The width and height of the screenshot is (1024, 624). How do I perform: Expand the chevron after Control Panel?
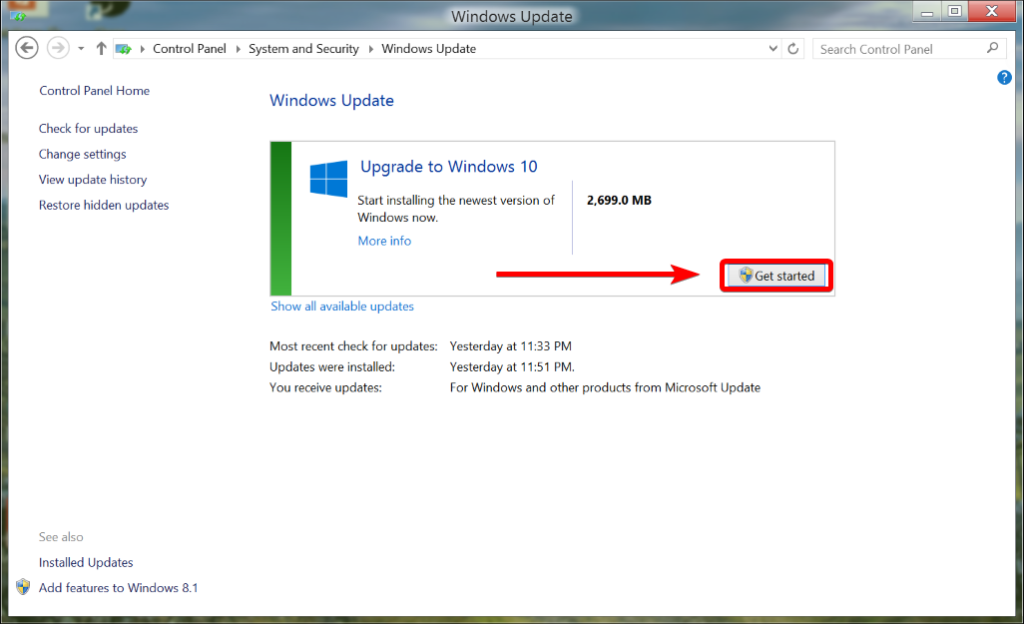coord(238,49)
